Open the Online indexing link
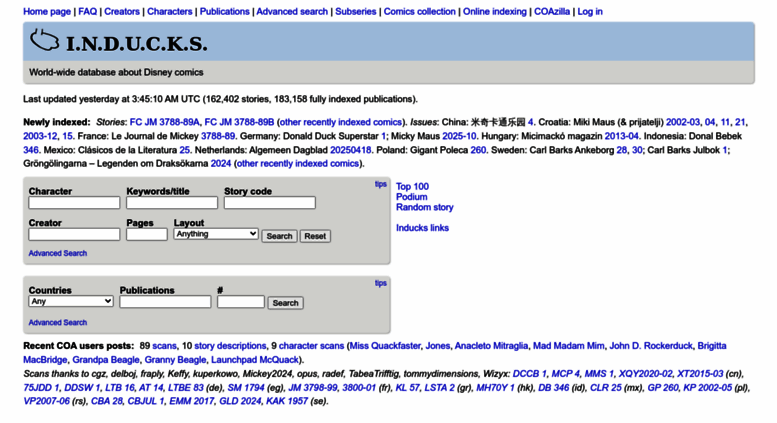The height and width of the screenshot is (423, 777). point(495,11)
